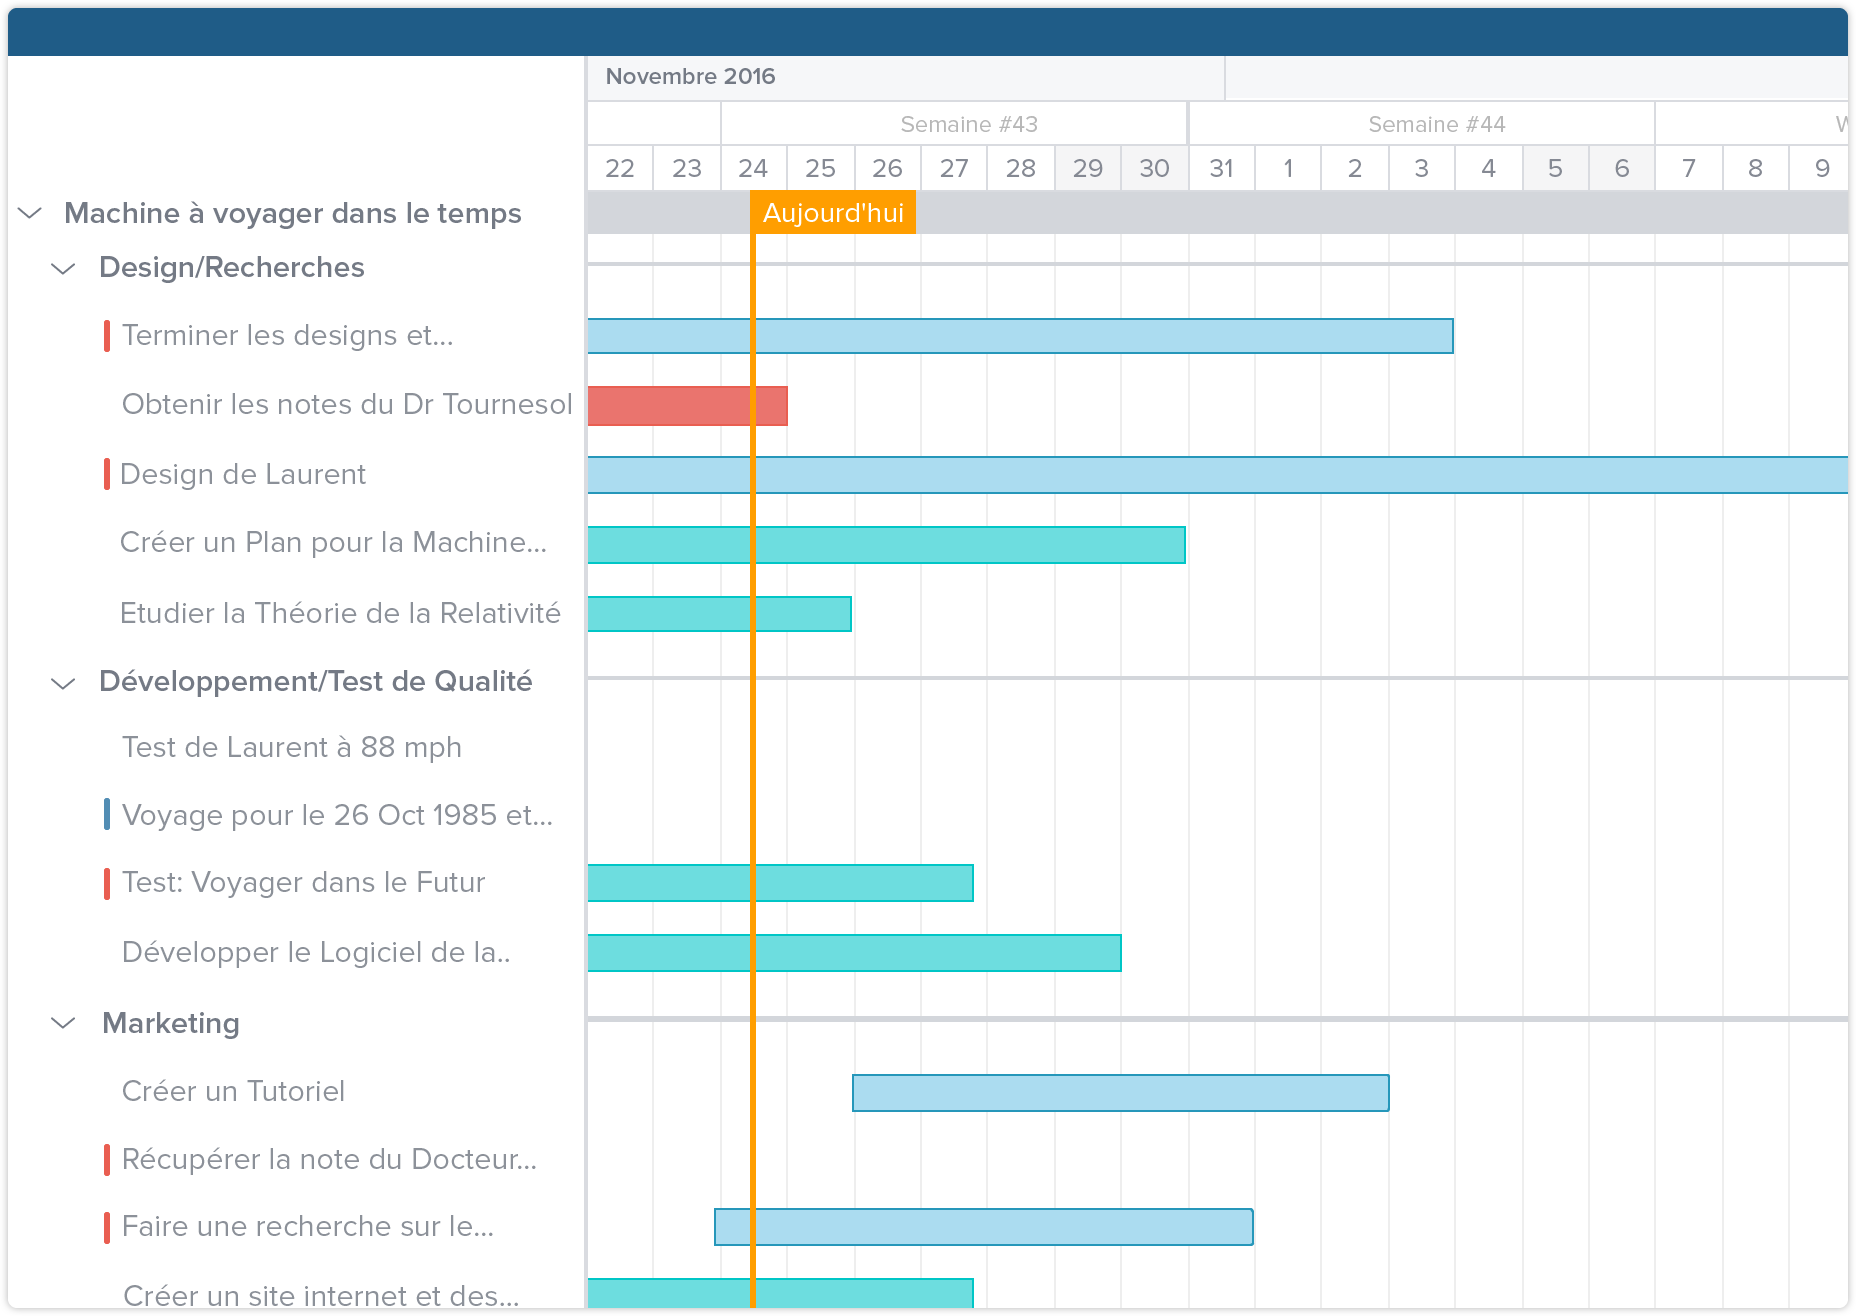
Task: Collapse the Marketing group chevron
Action: tap(63, 1023)
